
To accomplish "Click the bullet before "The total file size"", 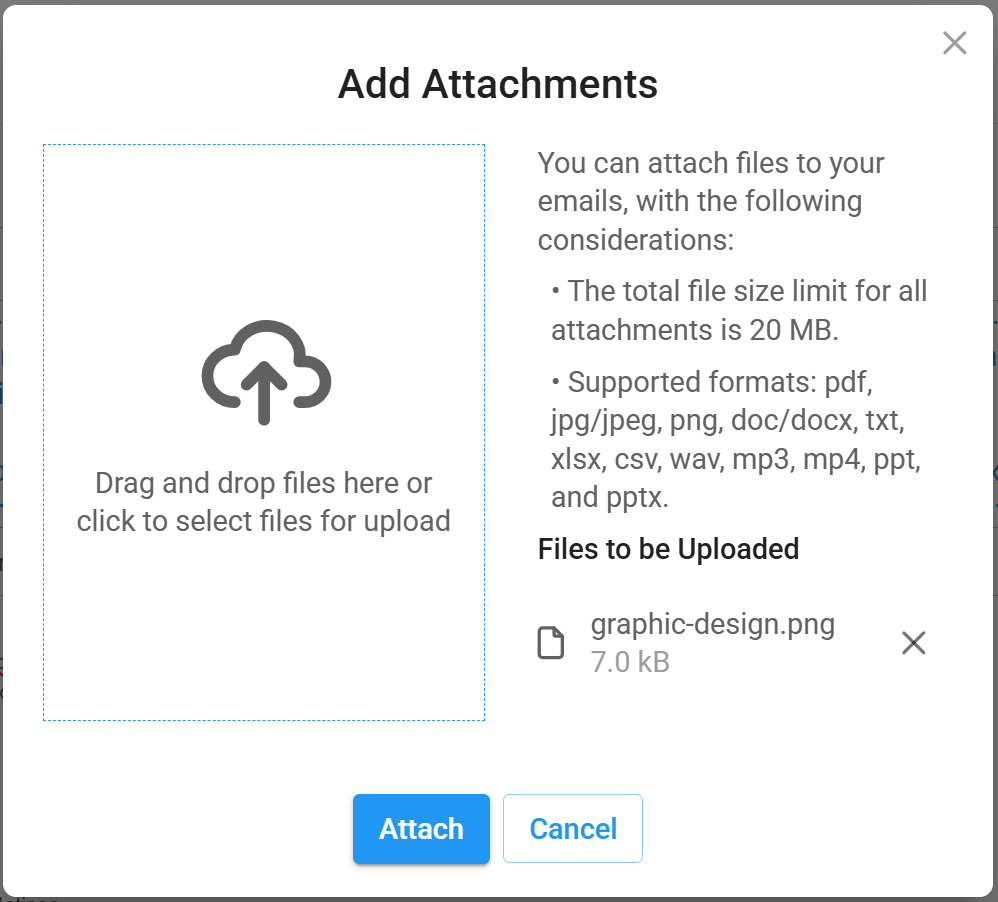I will 556,291.
